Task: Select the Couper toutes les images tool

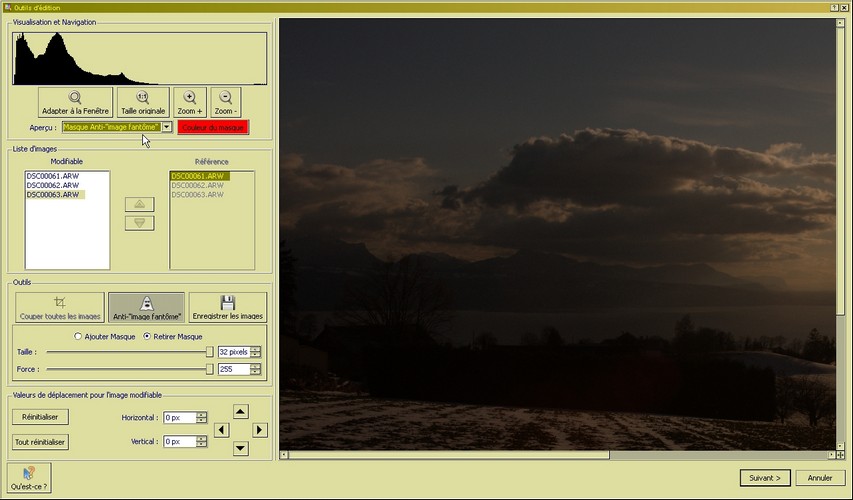Action: tap(60, 307)
